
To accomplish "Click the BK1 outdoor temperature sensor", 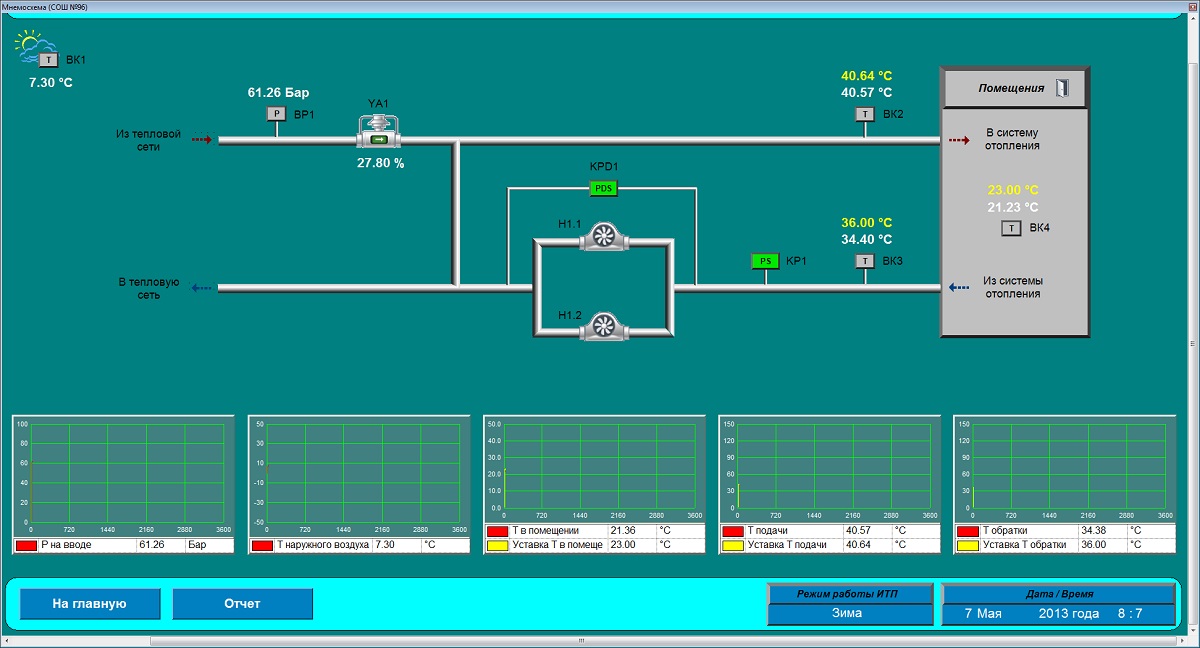I will pyautogui.click(x=48, y=60).
